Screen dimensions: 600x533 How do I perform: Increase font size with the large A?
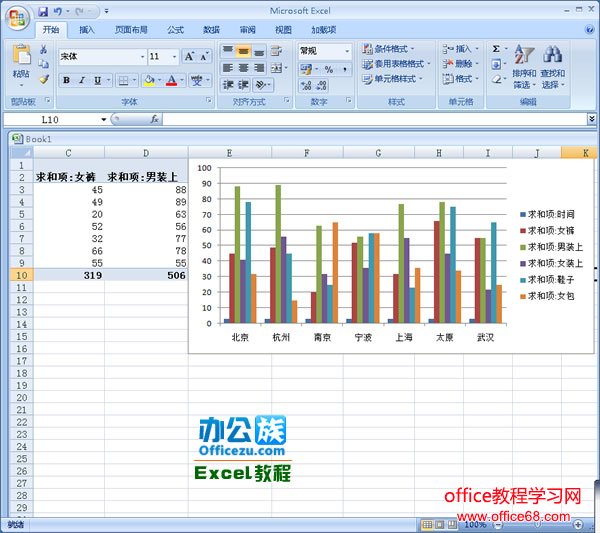[x=189, y=57]
